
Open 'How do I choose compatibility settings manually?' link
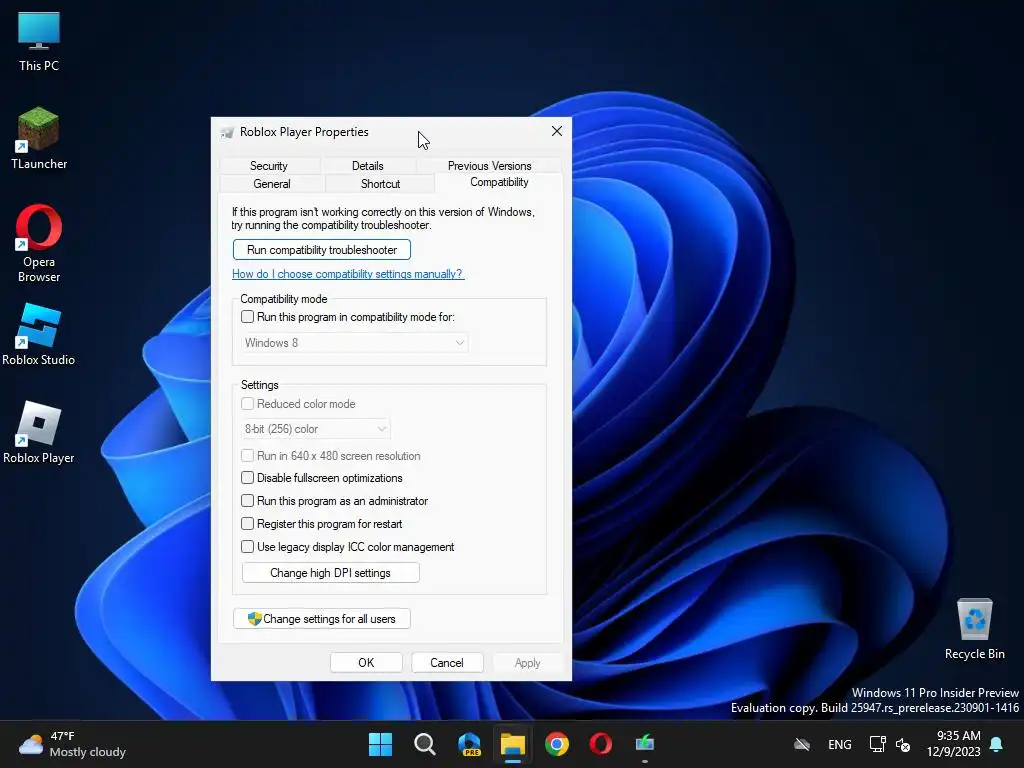click(x=347, y=274)
